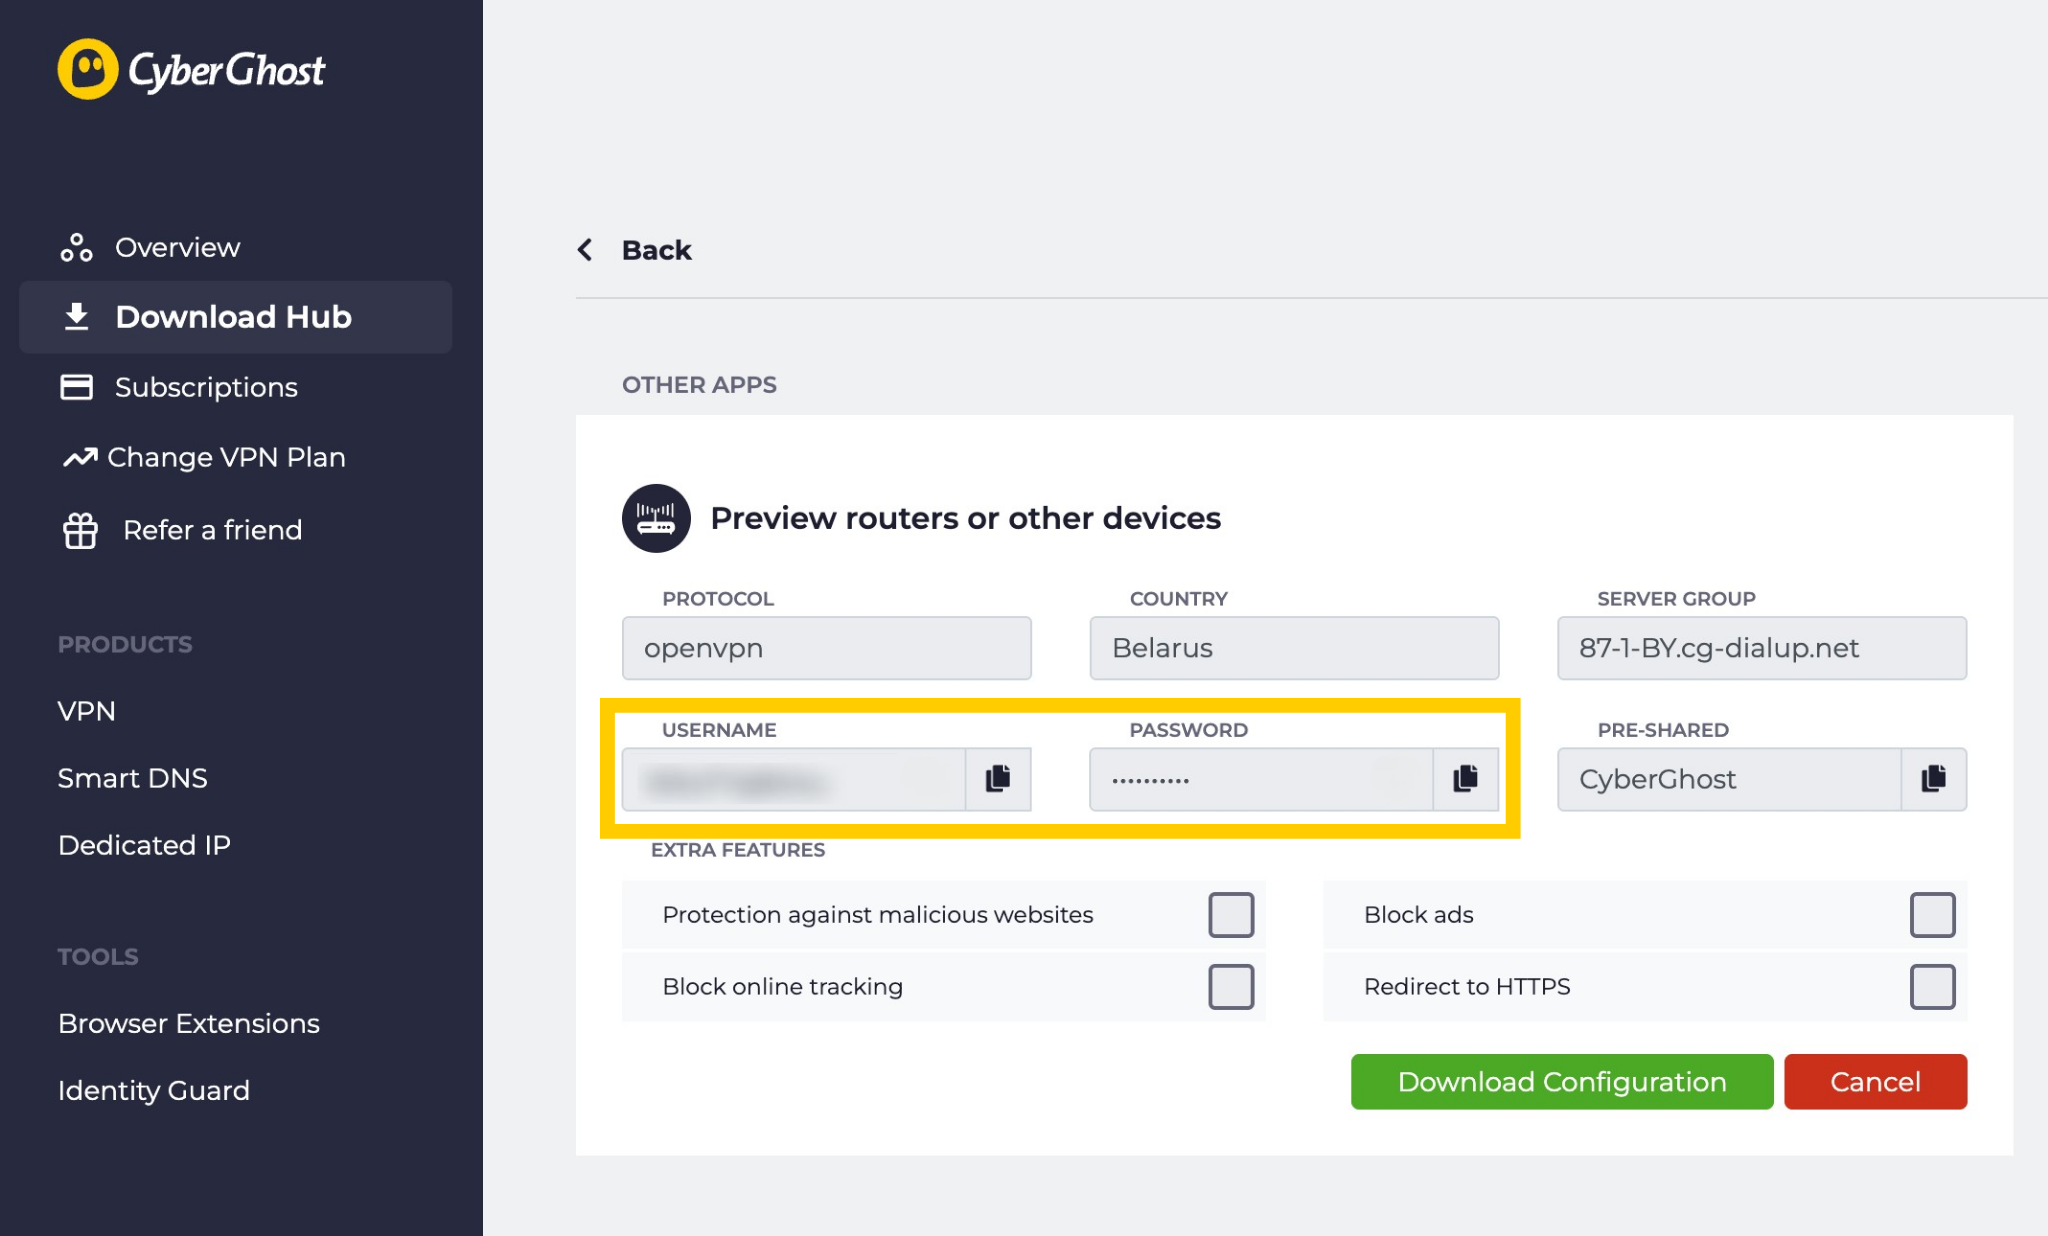Click the PRODUCTS sidebar heading
The width and height of the screenshot is (2048, 1236).
click(125, 644)
